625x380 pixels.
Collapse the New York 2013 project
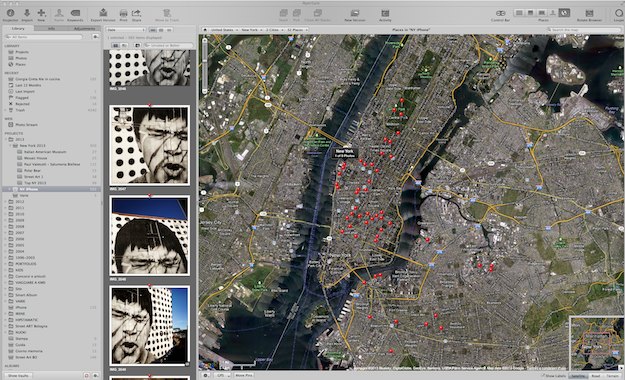click(10, 146)
